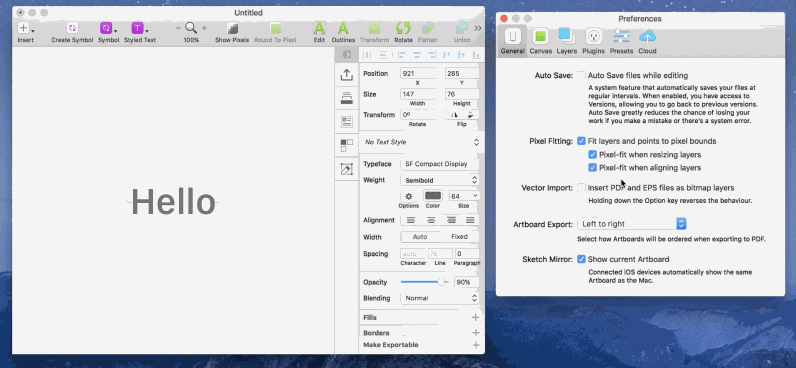Toggle Show Pixels in toolbar
This screenshot has height=368, width=796.
[x=232, y=28]
